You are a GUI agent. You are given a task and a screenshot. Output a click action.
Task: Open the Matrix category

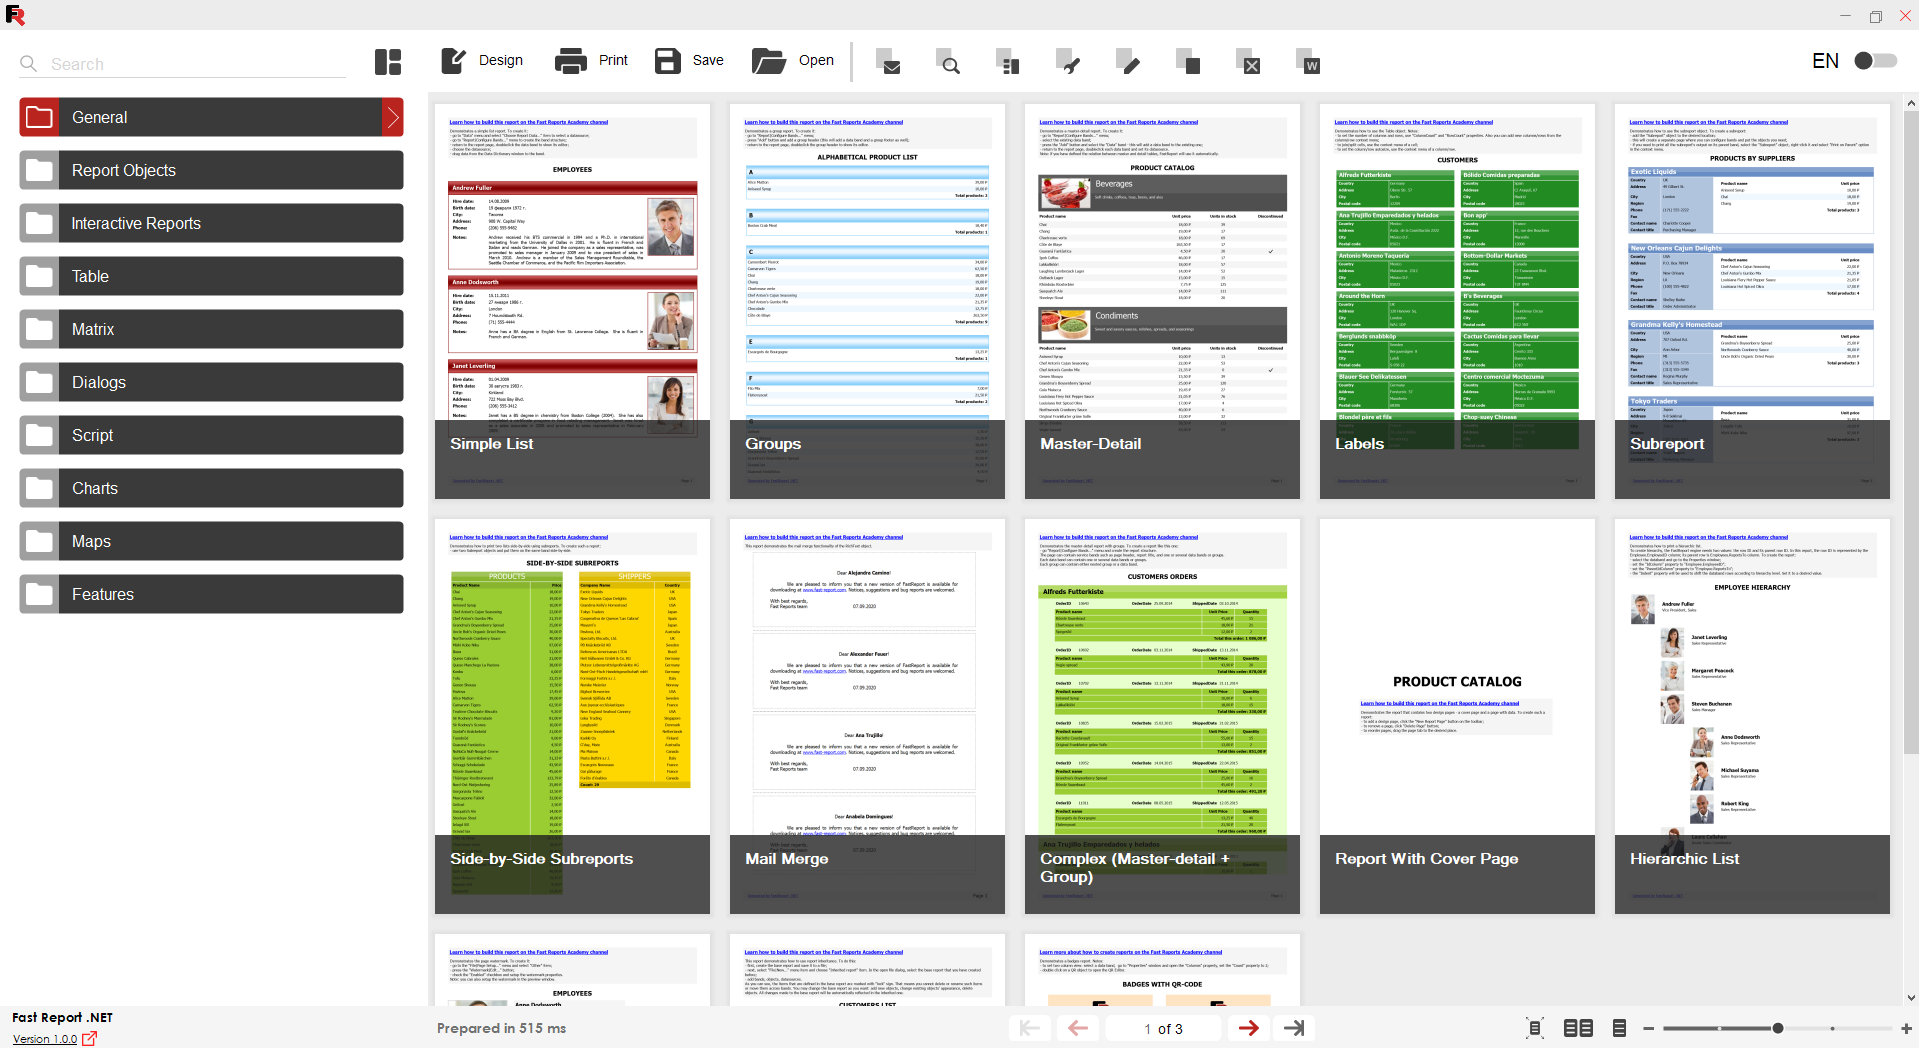point(211,329)
